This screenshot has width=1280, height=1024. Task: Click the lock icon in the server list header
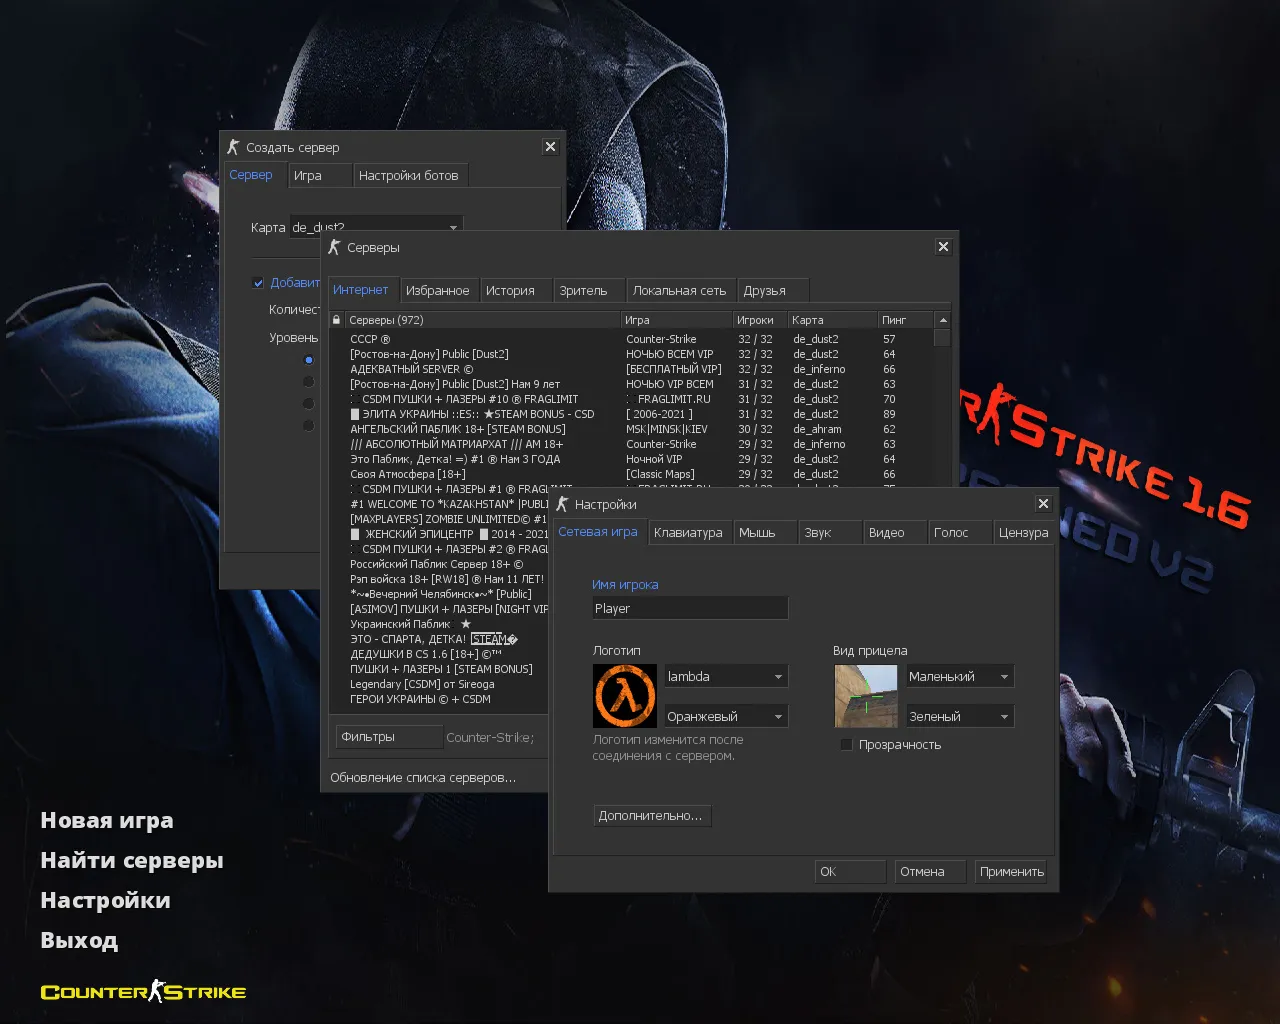337,319
